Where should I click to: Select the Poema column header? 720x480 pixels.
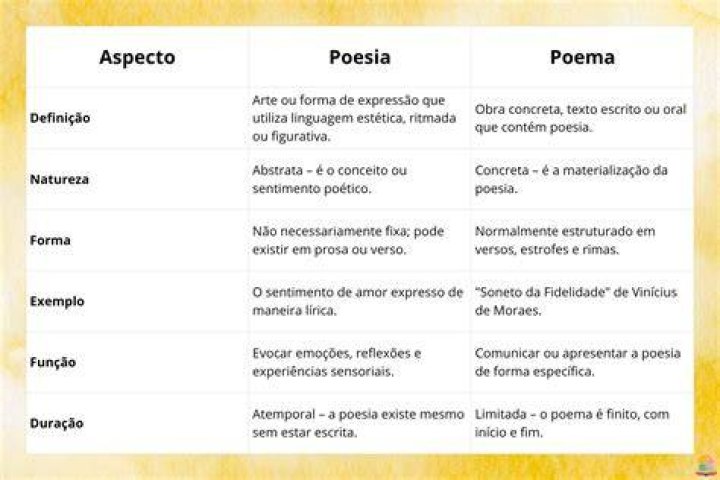point(582,57)
